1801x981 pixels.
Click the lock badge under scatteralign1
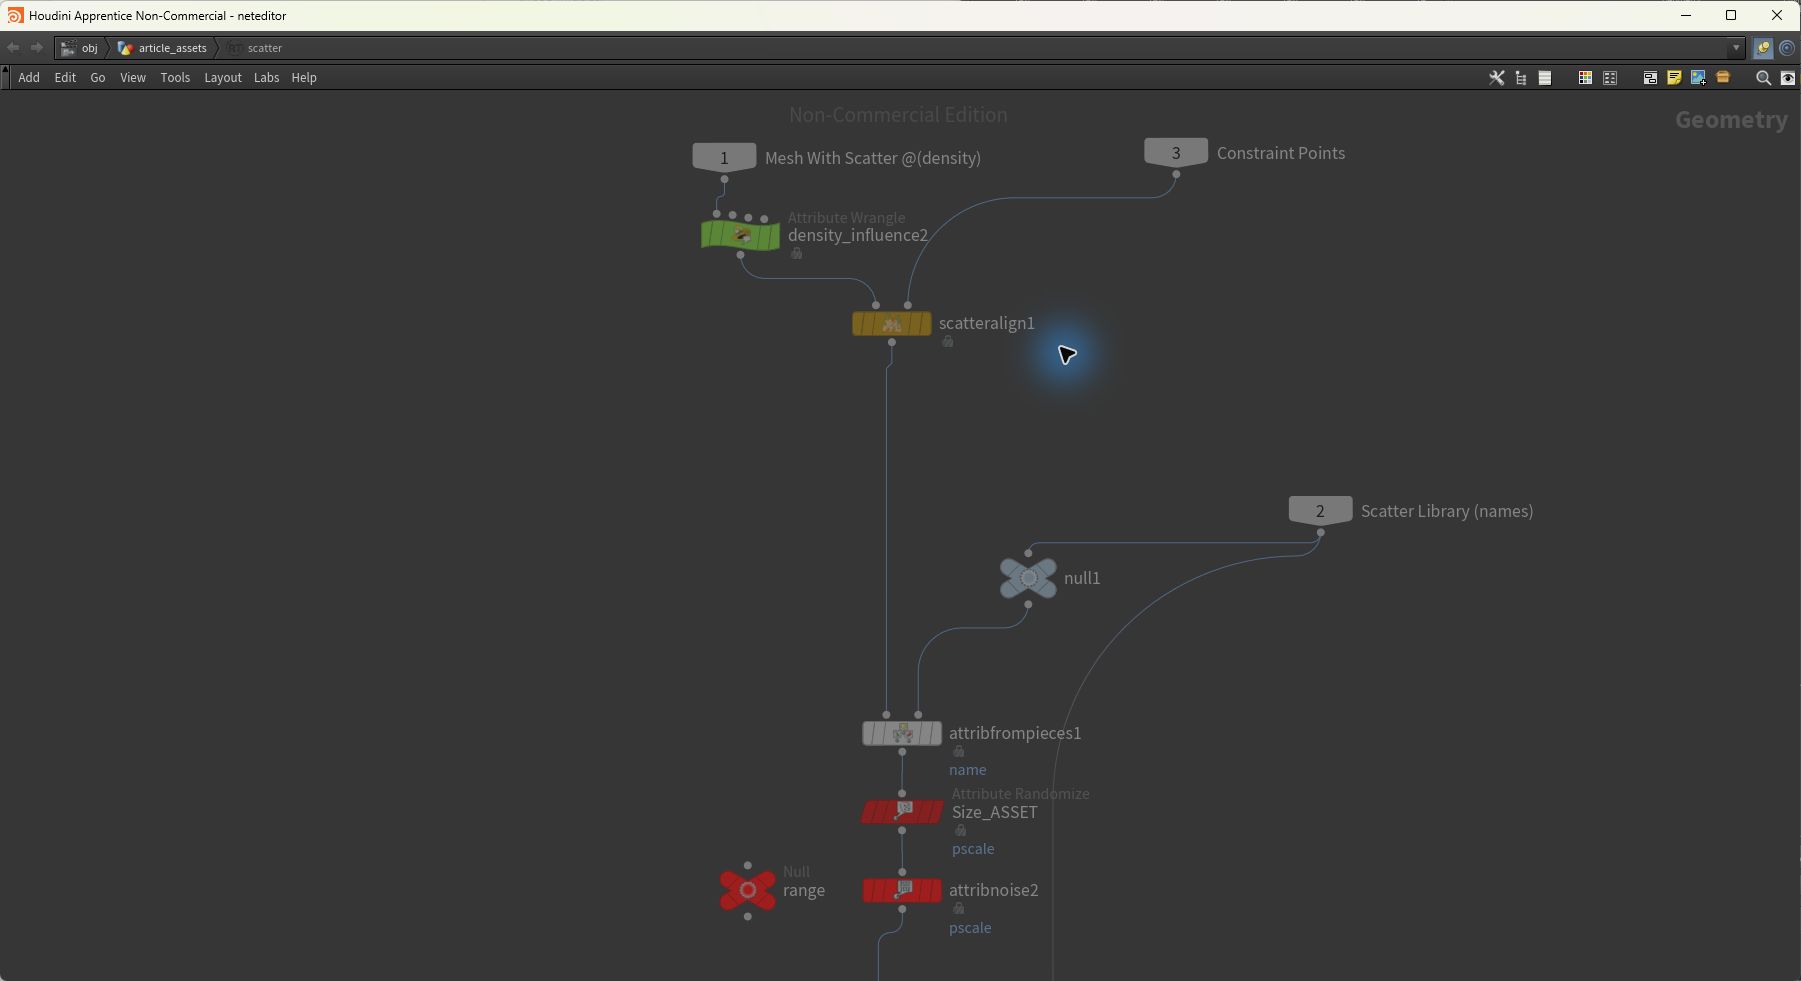coord(948,342)
